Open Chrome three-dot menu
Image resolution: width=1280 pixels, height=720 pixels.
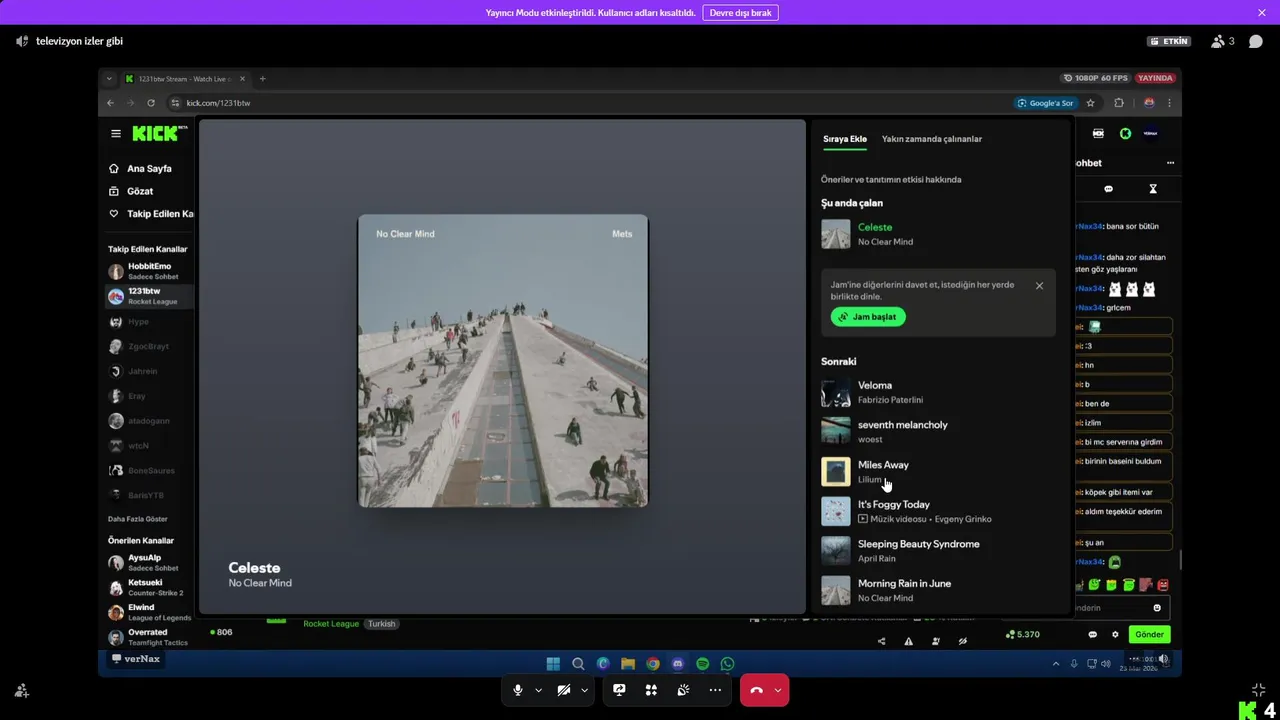pos(1169,103)
